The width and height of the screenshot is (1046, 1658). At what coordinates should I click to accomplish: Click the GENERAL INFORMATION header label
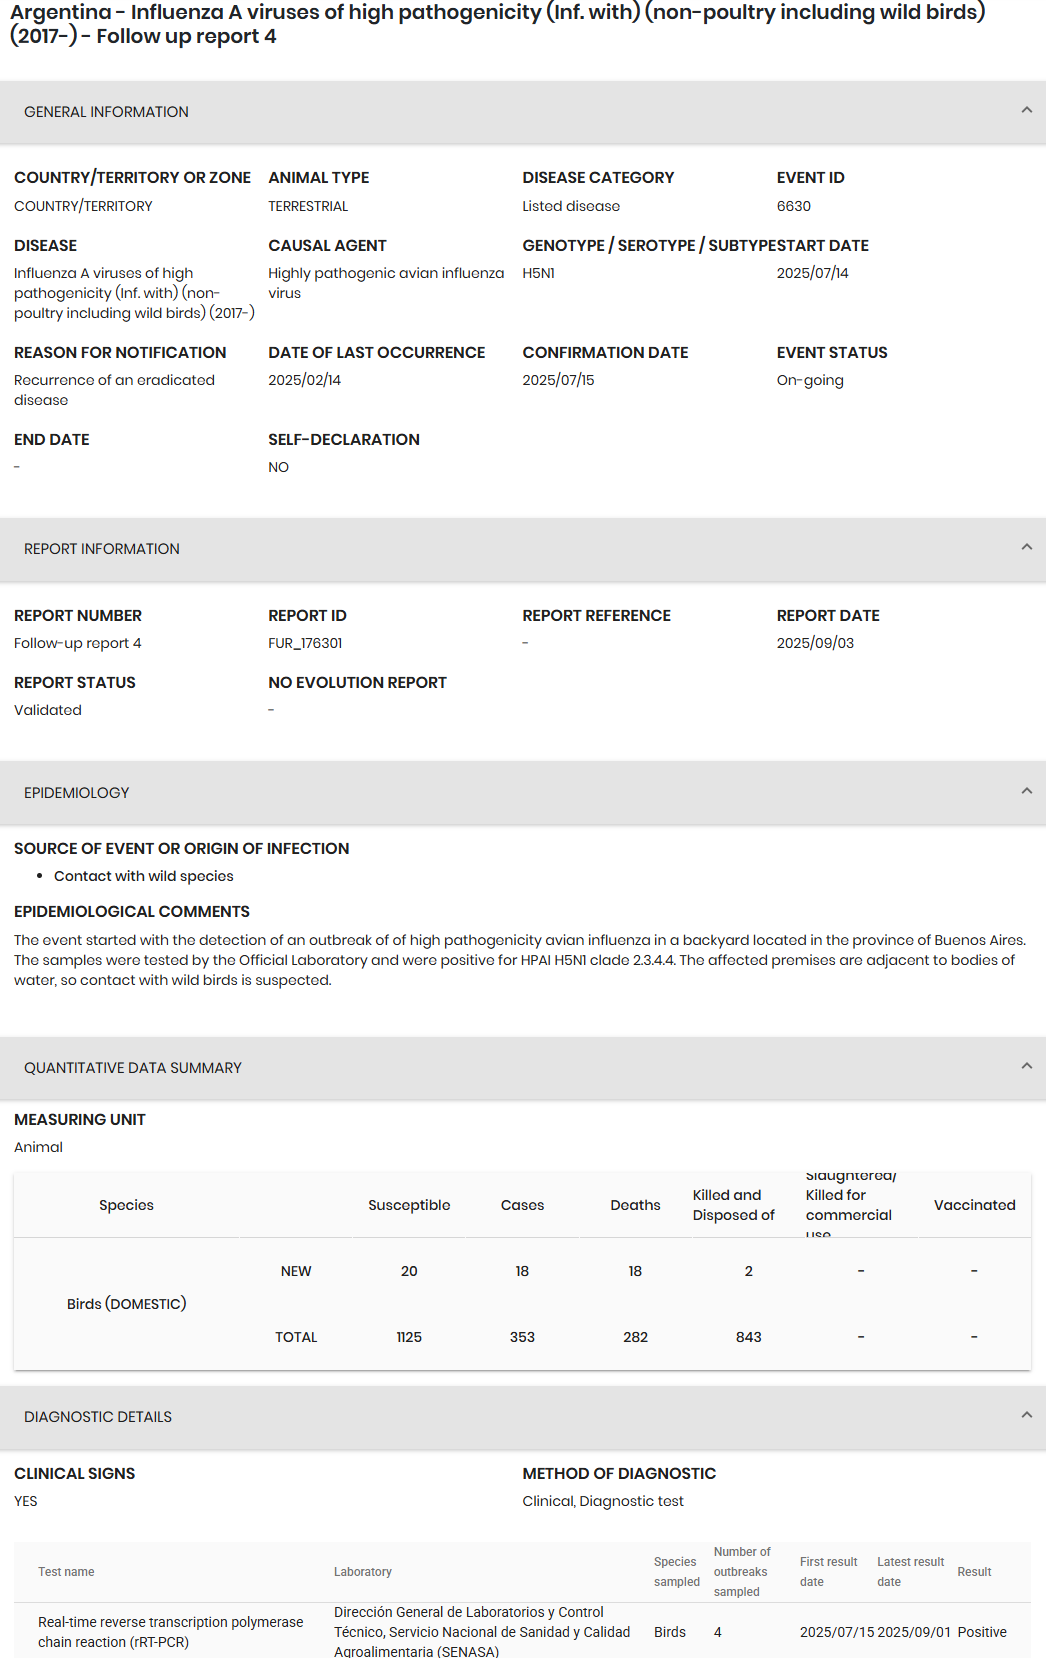click(x=106, y=112)
